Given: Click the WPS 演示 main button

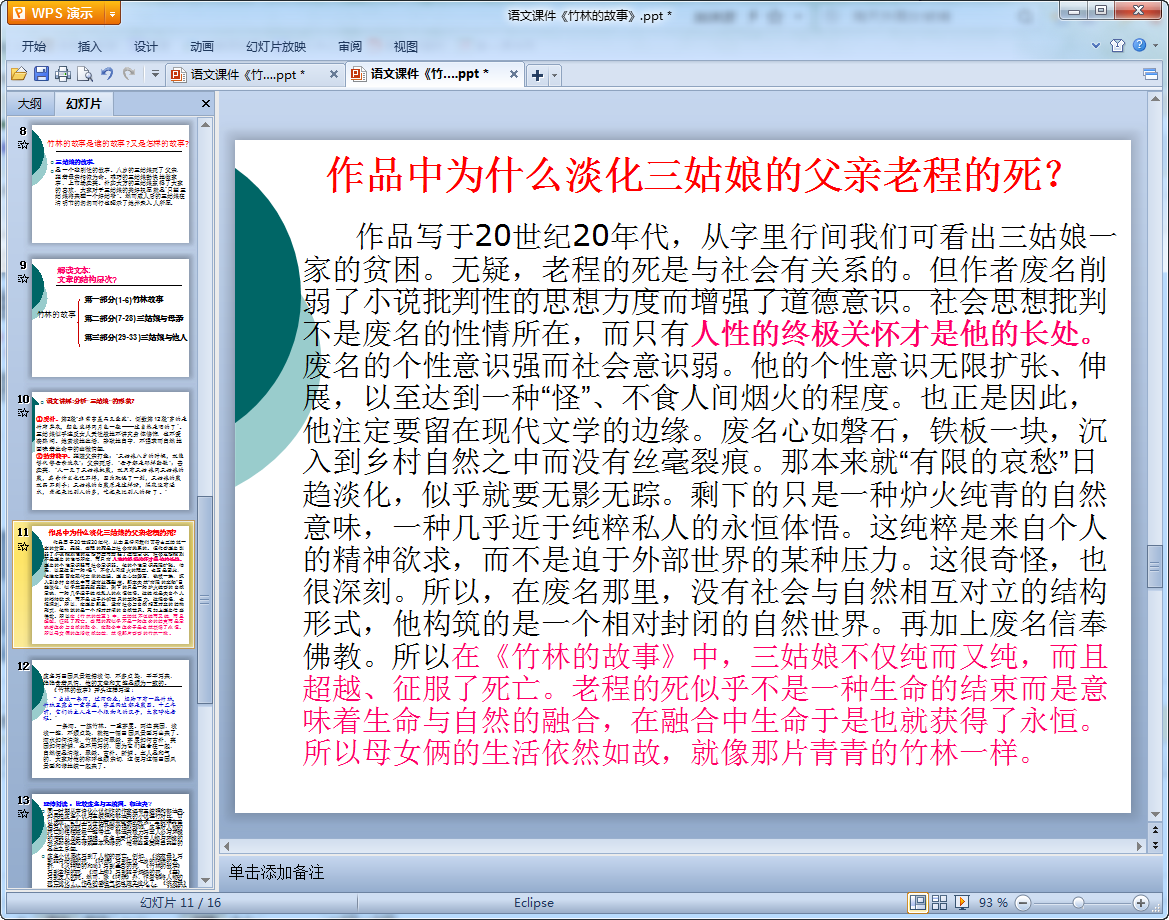Looking at the screenshot, I should click(56, 13).
